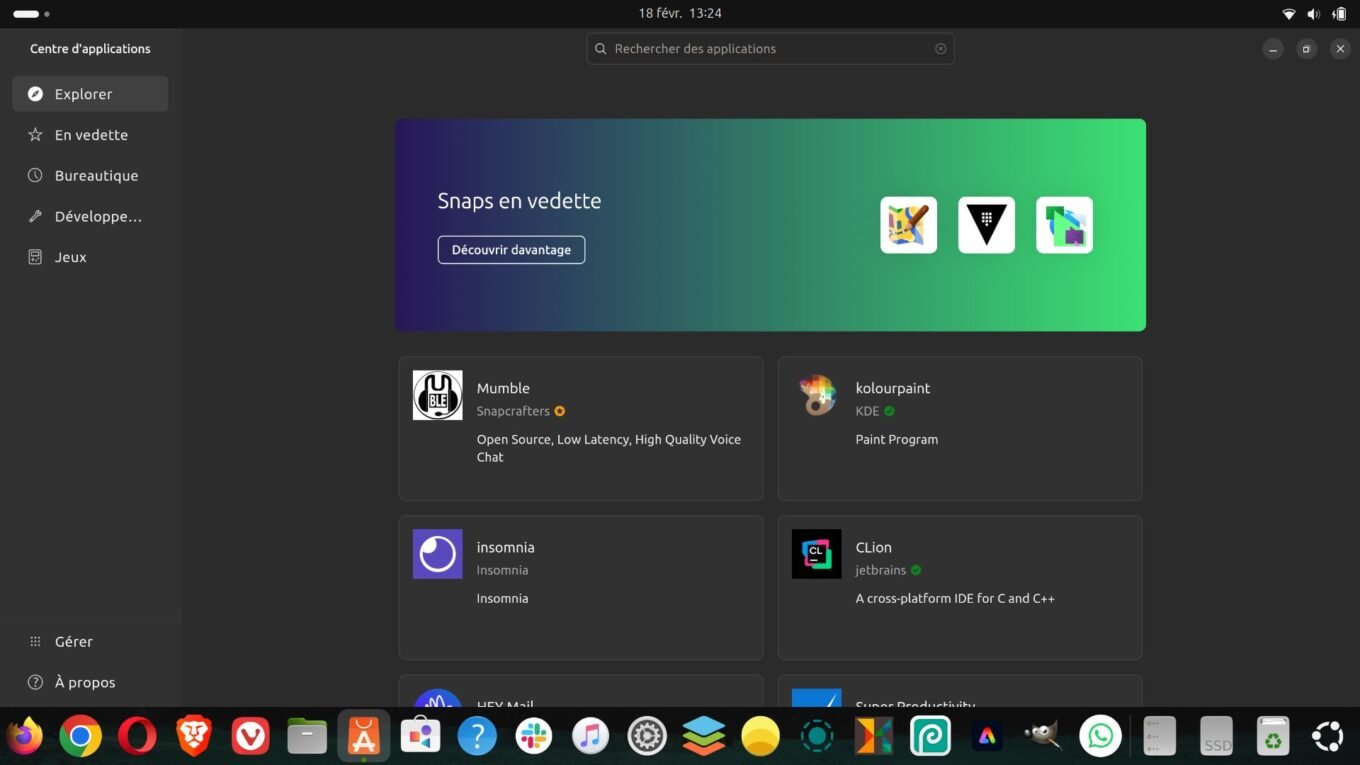Open the Help question mark dock icon
The height and width of the screenshot is (765, 1360).
(x=477, y=737)
